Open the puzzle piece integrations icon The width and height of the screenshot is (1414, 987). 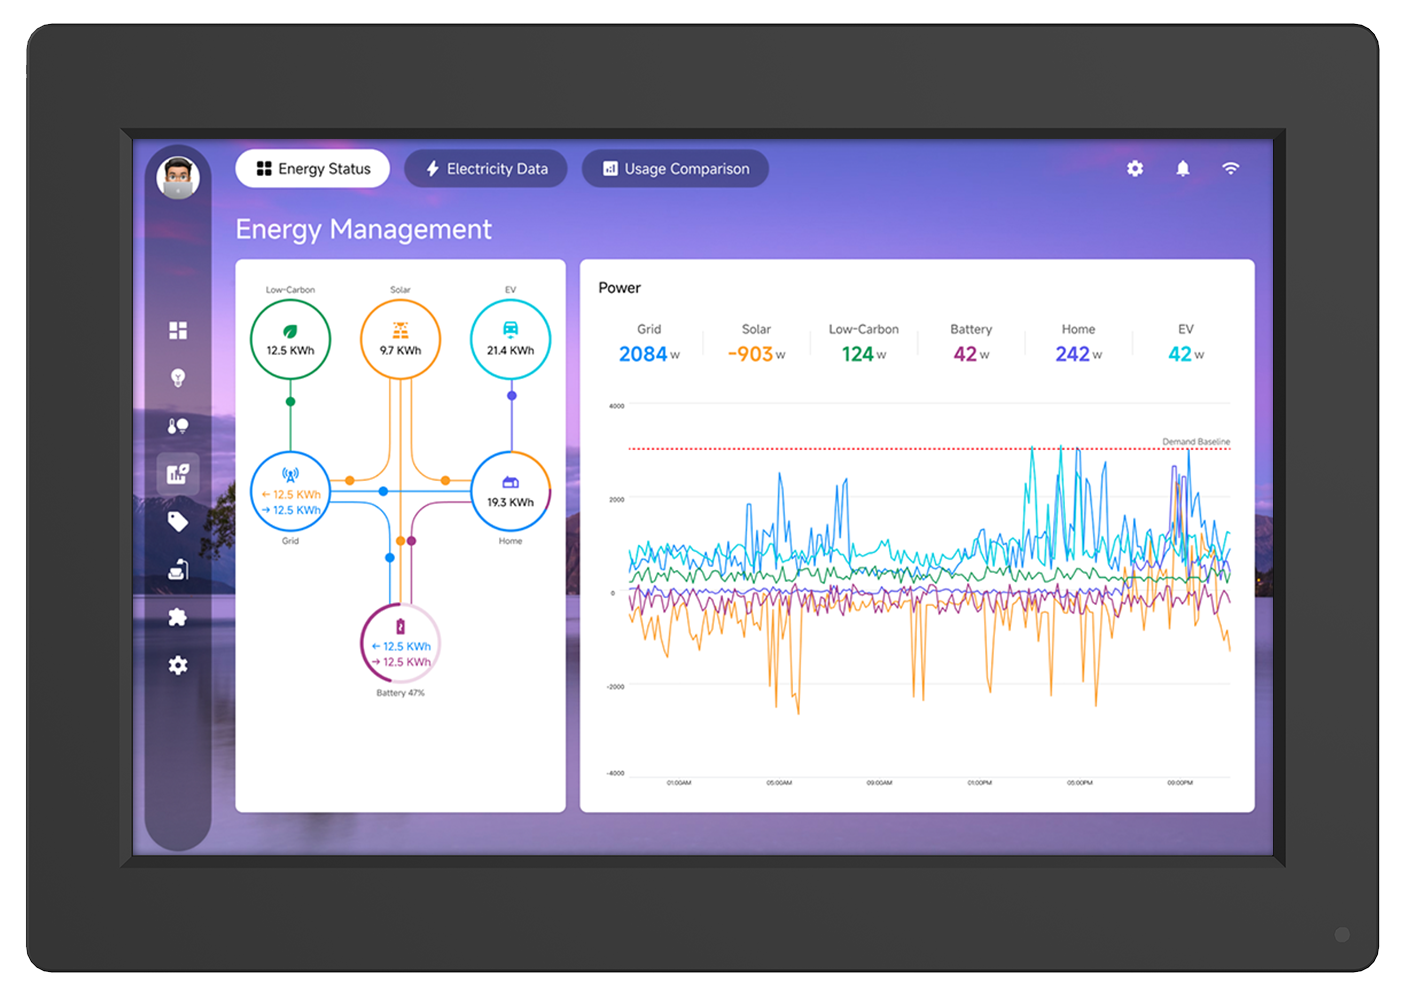pyautogui.click(x=178, y=618)
